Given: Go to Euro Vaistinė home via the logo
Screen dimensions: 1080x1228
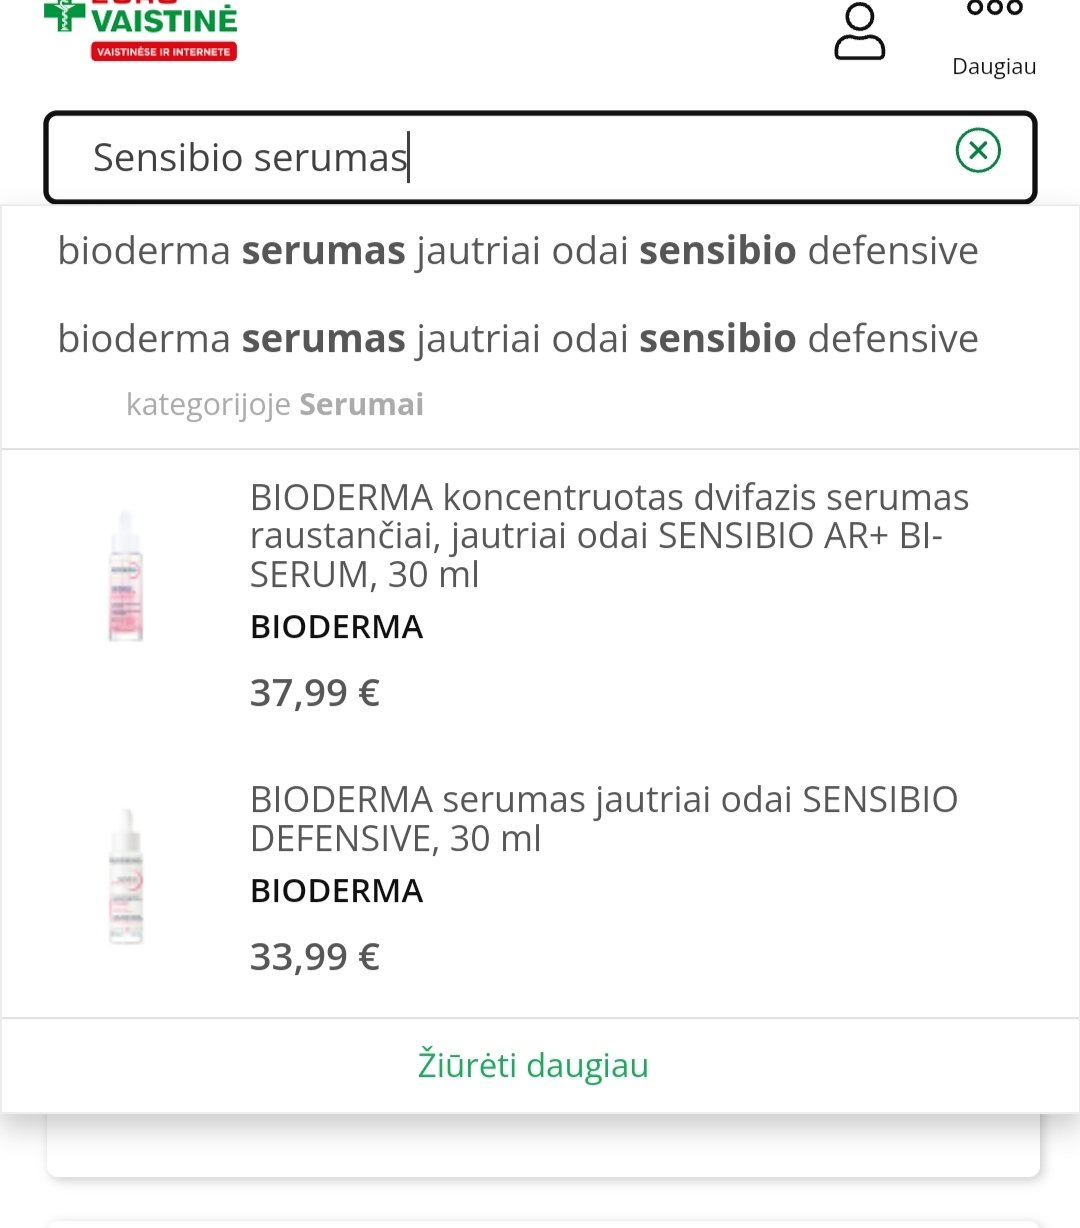Looking at the screenshot, I should pos(141,30).
